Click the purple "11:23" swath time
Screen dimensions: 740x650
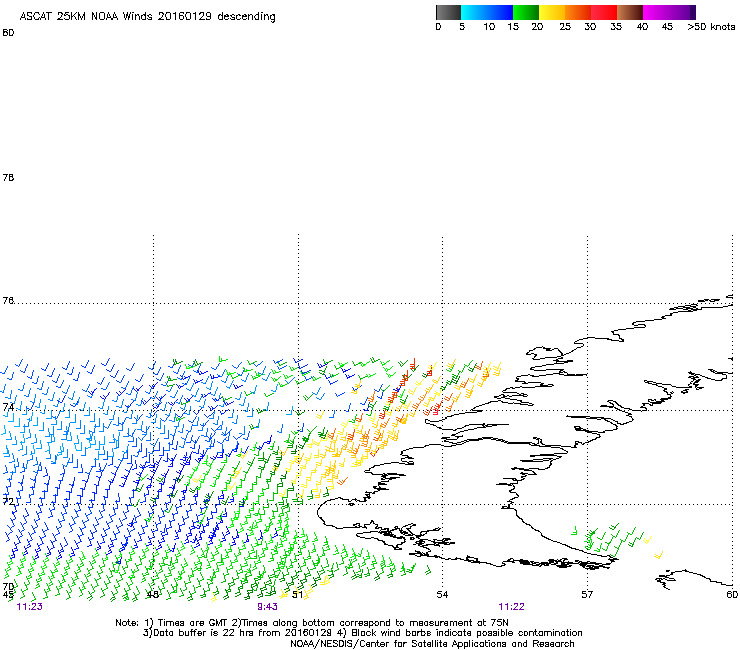[29, 607]
